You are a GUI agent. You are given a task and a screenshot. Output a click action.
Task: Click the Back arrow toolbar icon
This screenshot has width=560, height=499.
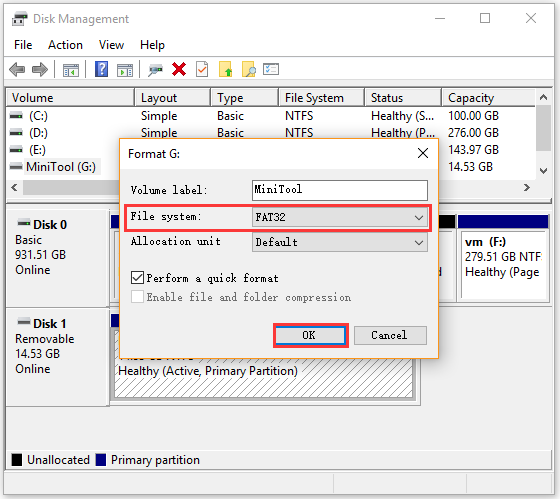[x=17, y=69]
